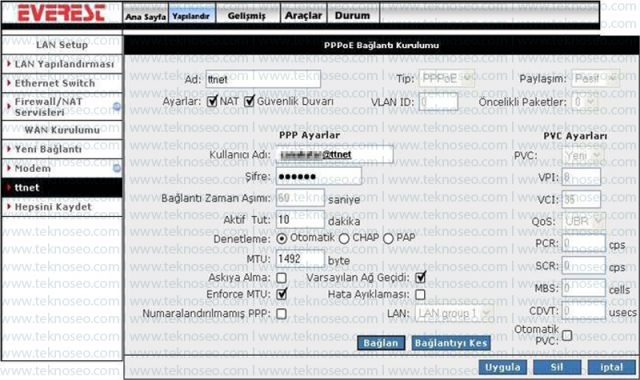640x380 pixels.
Task: Open the Paylaşım dropdown
Action: (x=596, y=78)
